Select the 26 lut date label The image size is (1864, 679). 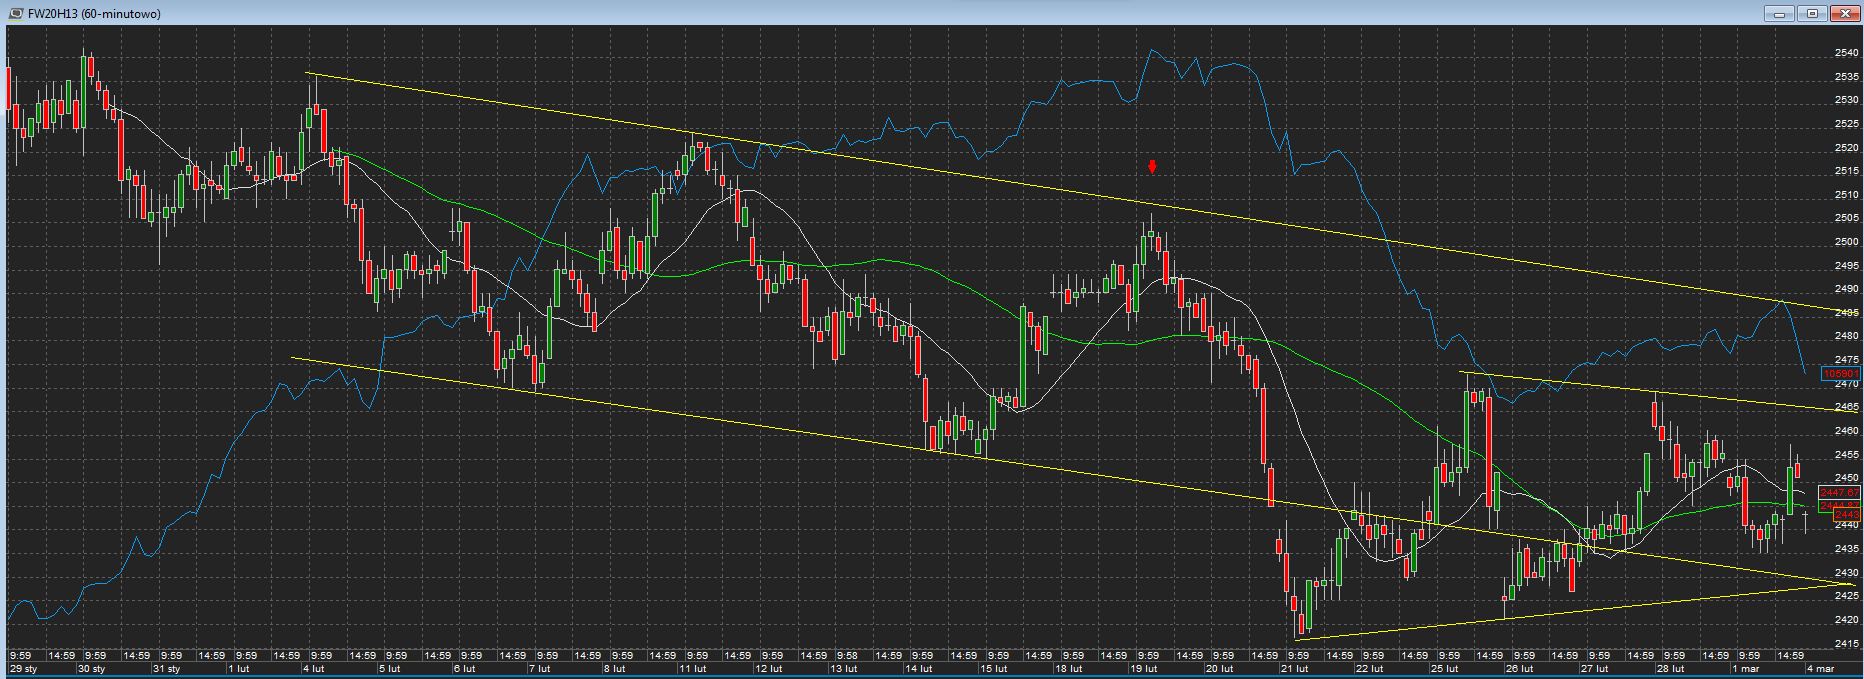point(1520,669)
